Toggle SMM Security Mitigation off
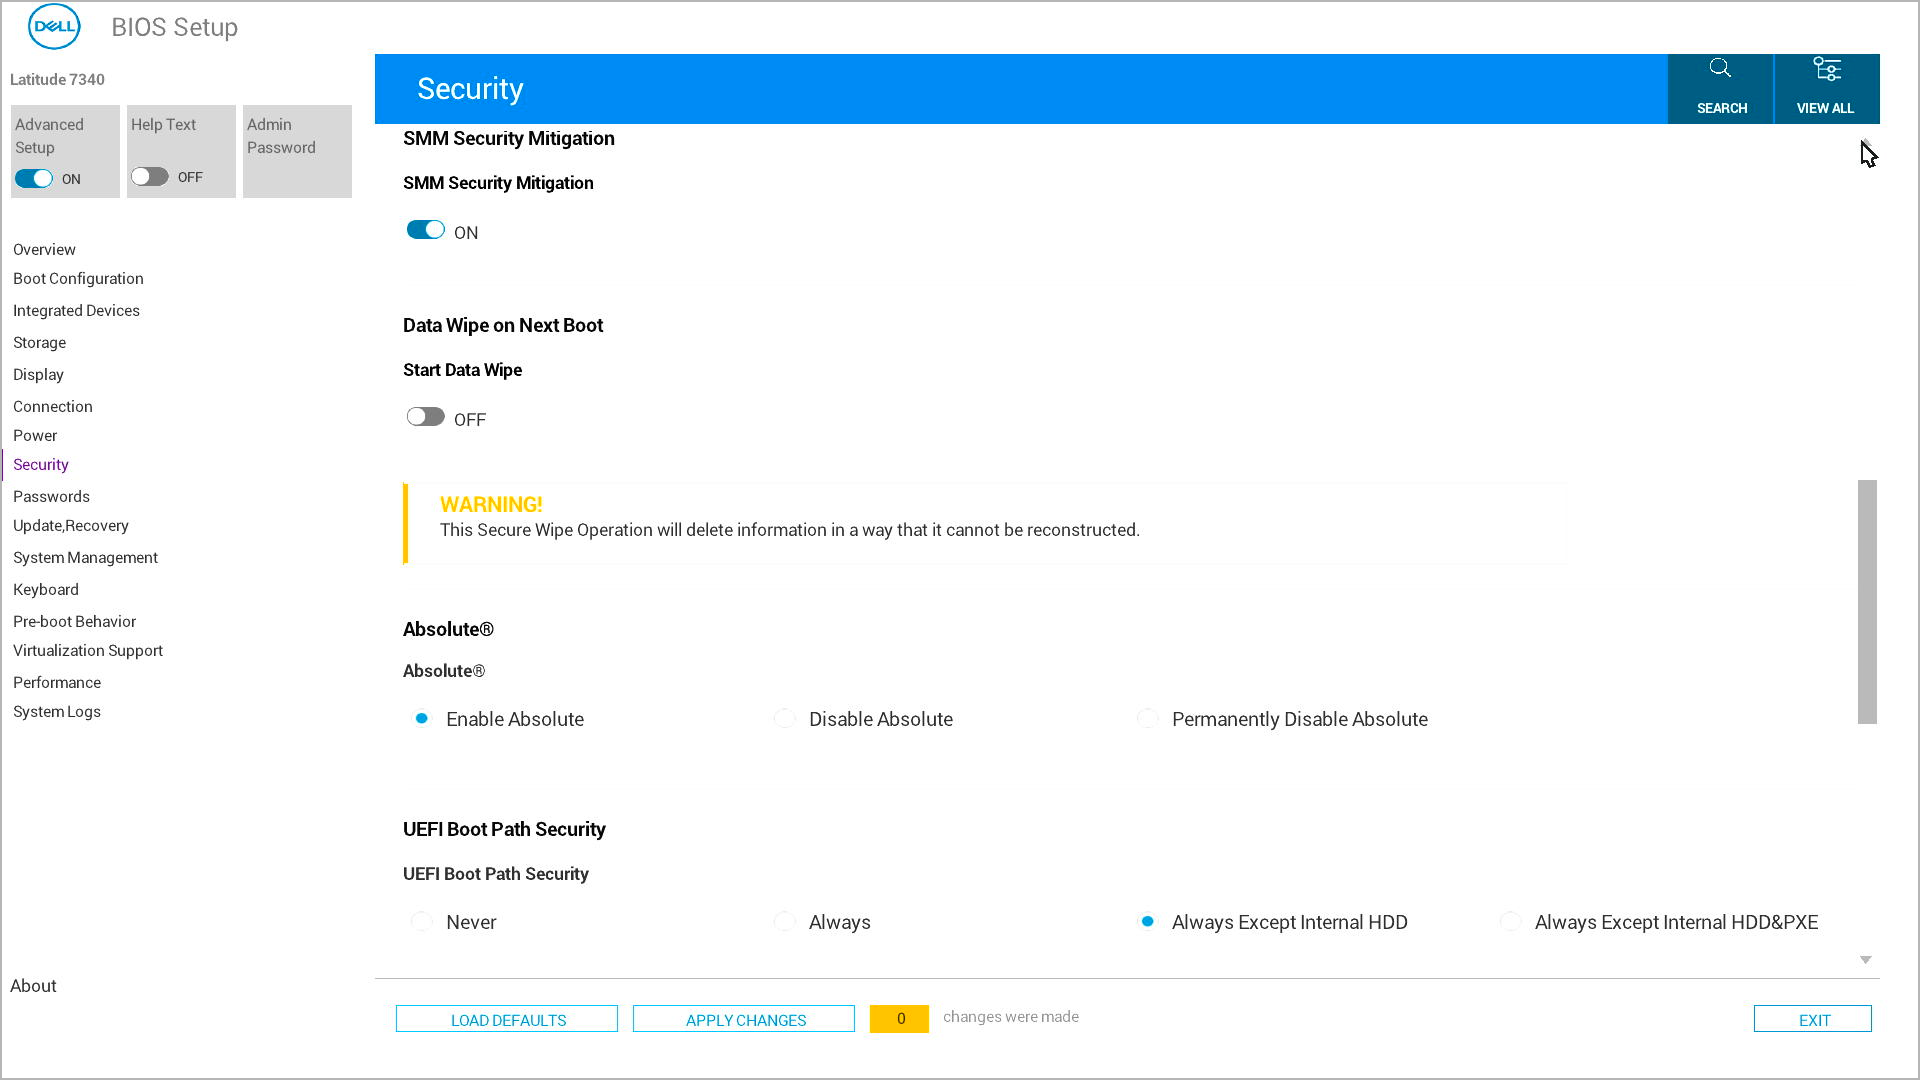 (x=424, y=229)
